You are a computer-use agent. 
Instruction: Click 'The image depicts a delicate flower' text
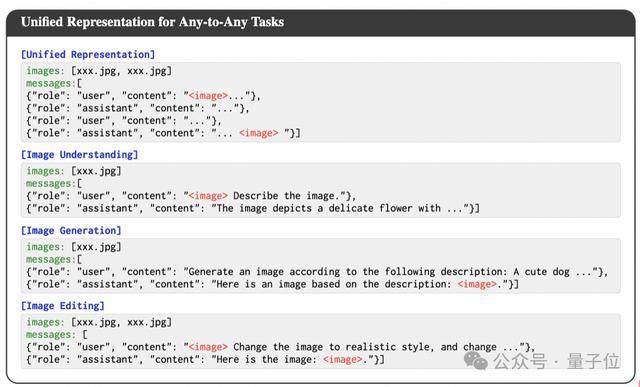point(312,209)
